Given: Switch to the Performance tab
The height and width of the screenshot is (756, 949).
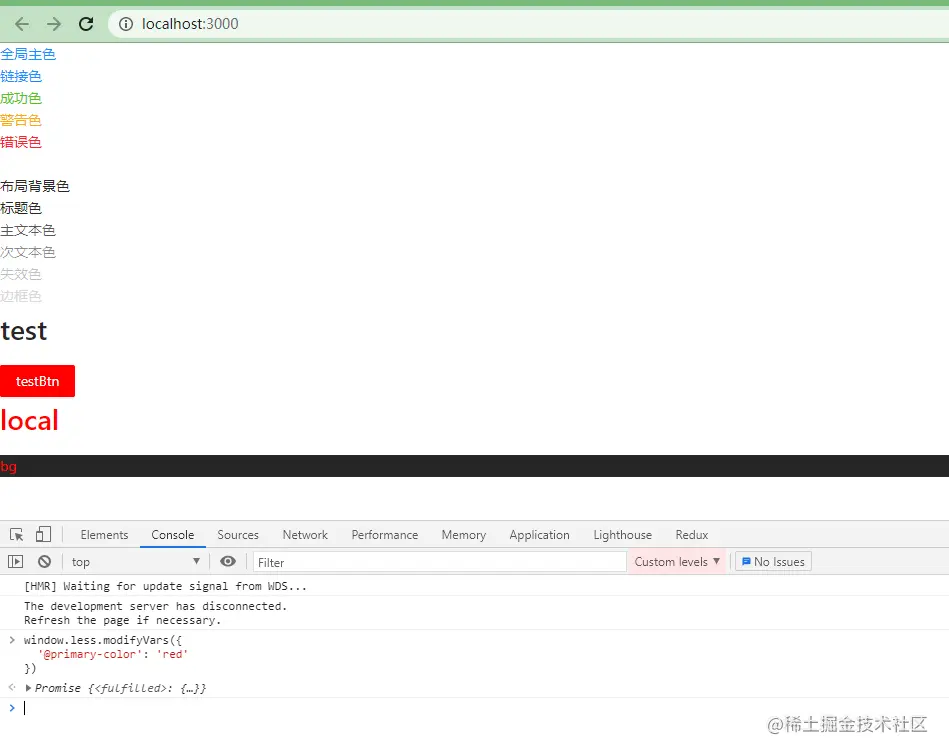Looking at the screenshot, I should (384, 535).
